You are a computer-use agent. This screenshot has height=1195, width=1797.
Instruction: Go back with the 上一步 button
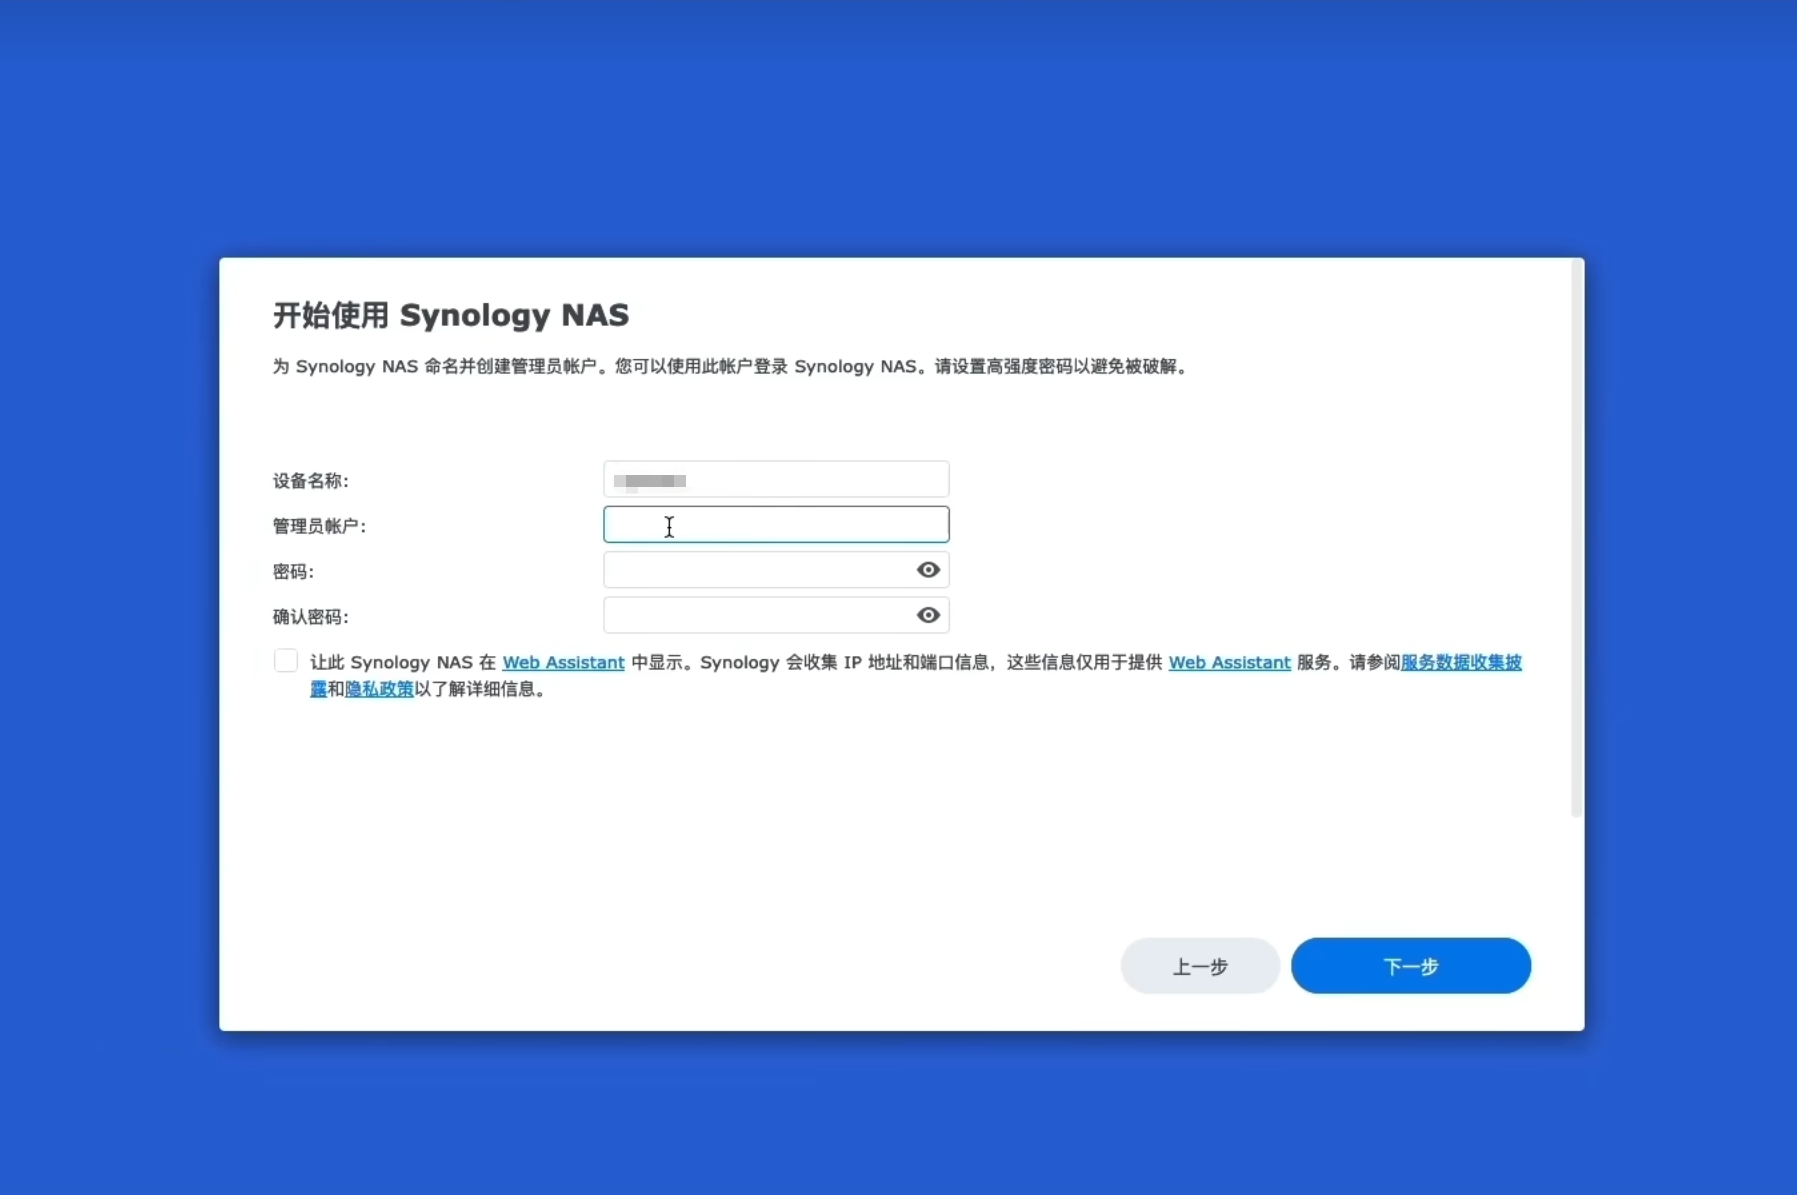coord(1200,966)
